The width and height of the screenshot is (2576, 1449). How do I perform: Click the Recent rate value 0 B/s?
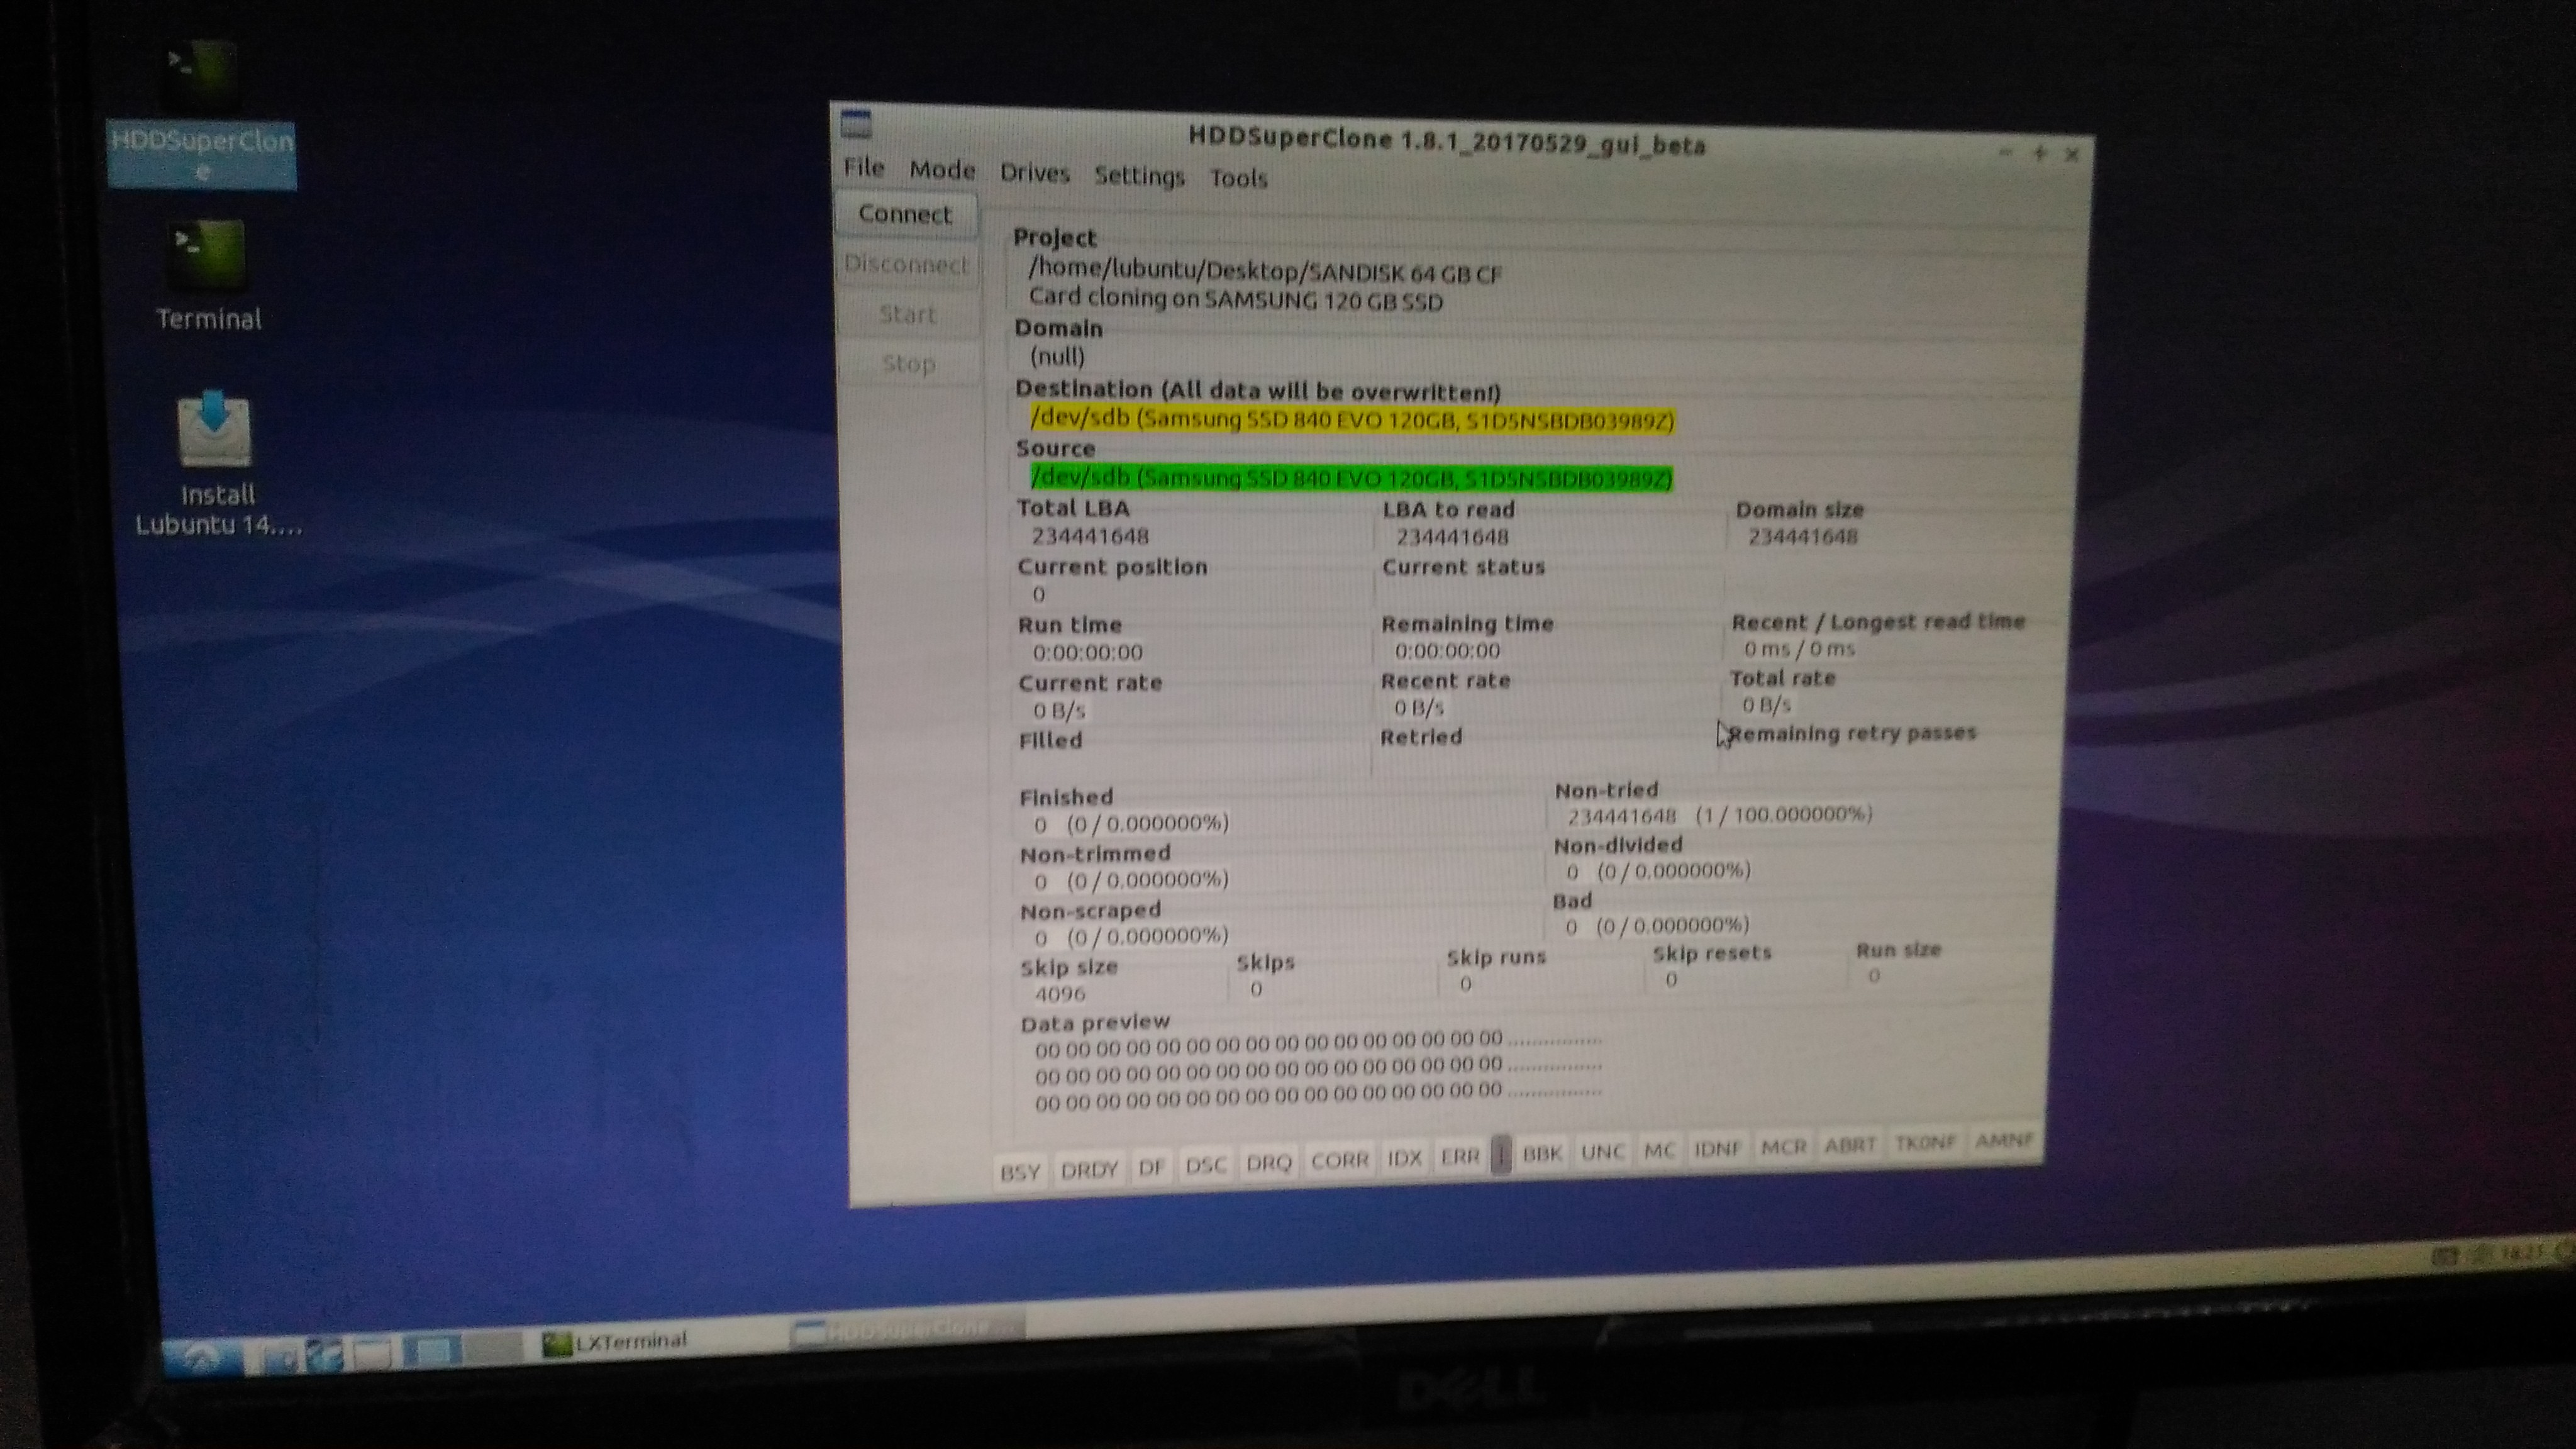[1419, 708]
